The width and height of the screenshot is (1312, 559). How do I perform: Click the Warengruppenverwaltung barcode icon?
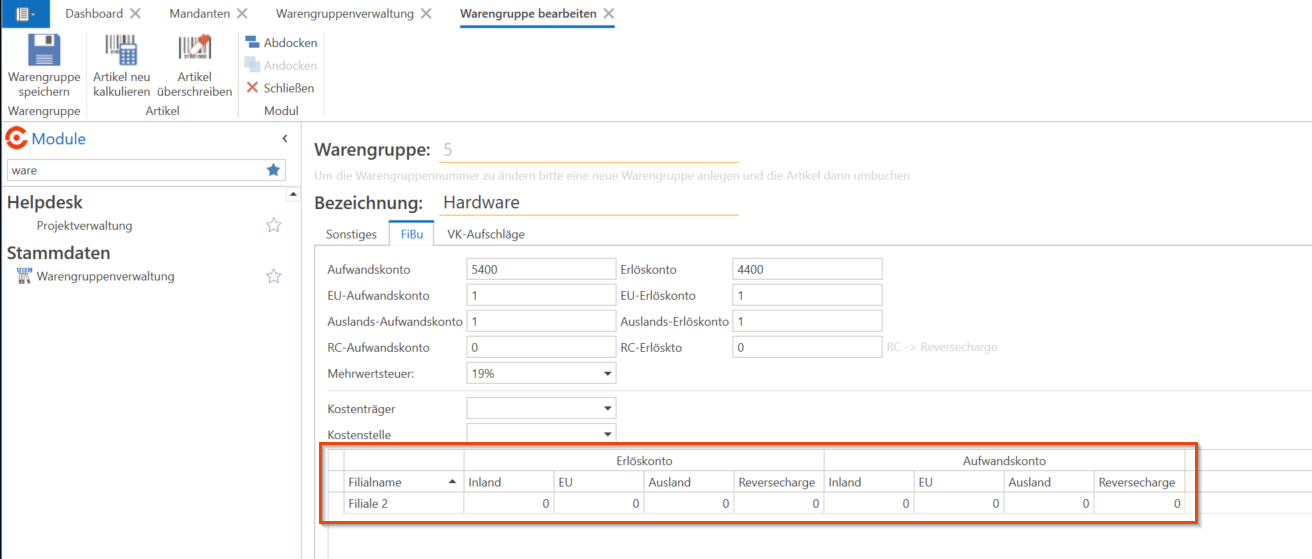click(x=25, y=276)
